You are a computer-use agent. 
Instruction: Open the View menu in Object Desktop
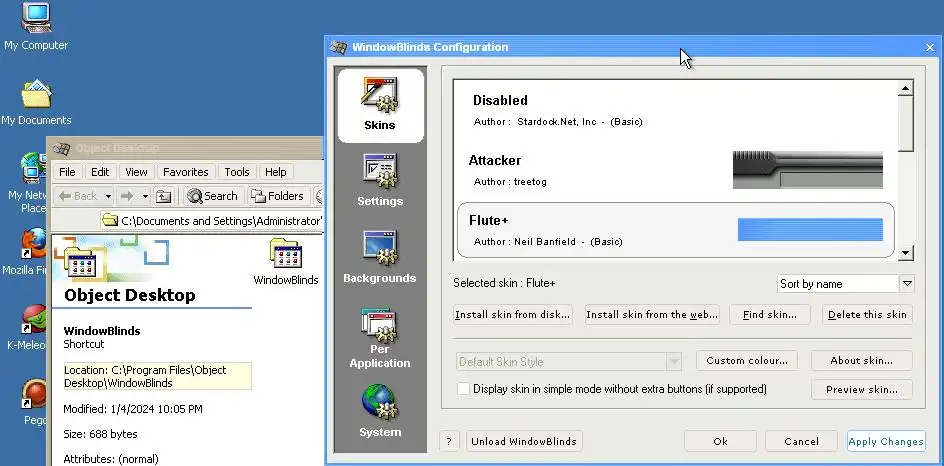click(136, 172)
